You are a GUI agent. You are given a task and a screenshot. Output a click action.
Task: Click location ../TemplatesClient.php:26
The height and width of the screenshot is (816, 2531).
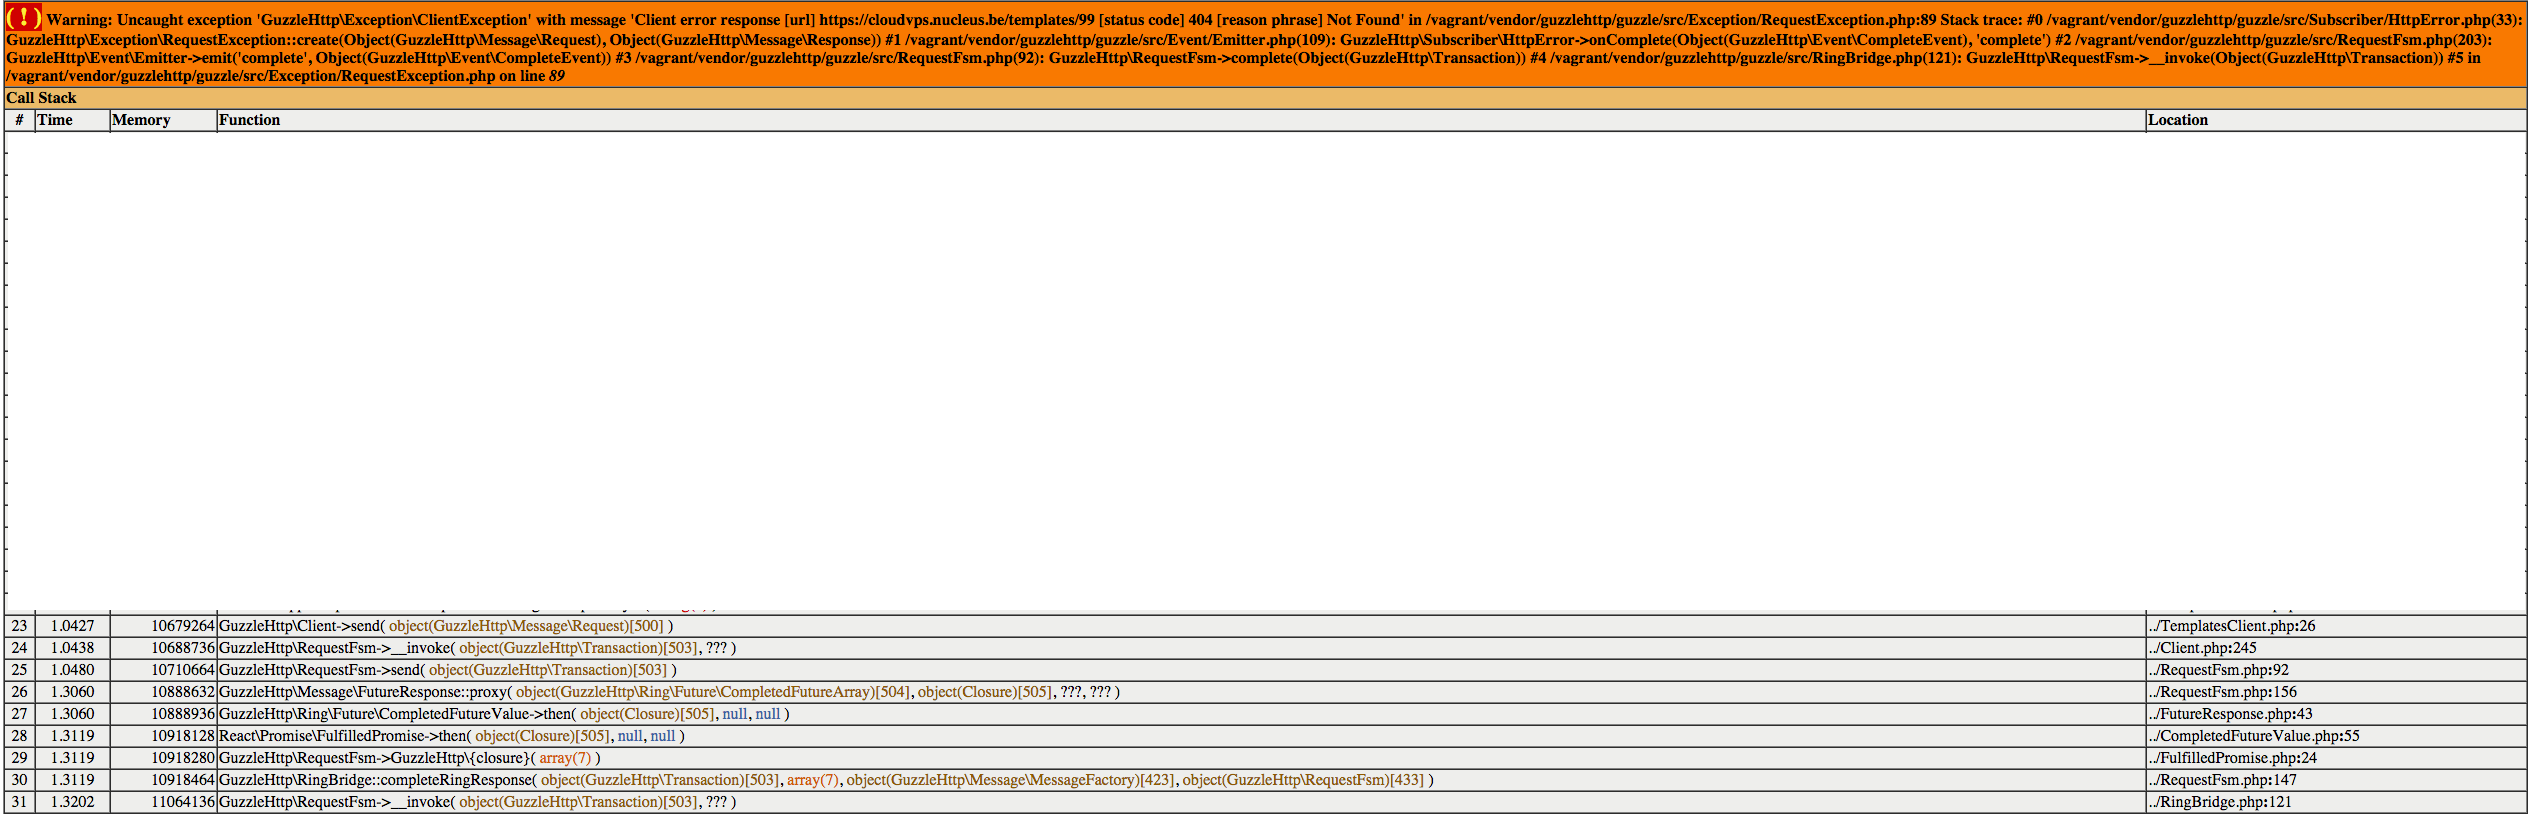(x=2232, y=626)
